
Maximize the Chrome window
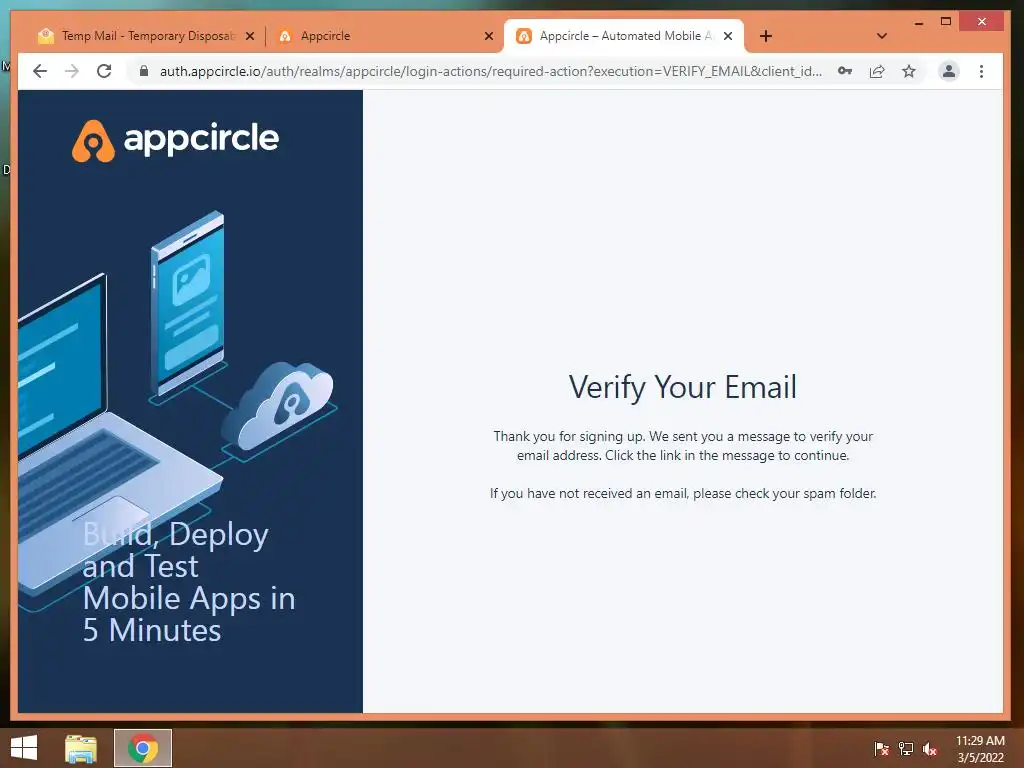[946, 22]
